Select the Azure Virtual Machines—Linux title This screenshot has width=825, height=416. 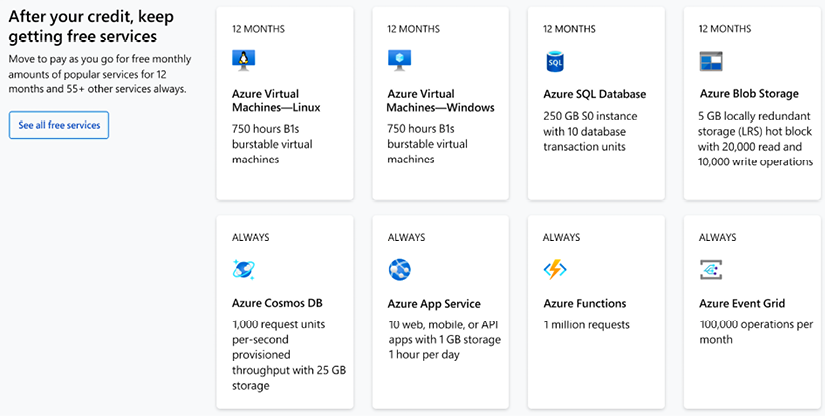276,101
